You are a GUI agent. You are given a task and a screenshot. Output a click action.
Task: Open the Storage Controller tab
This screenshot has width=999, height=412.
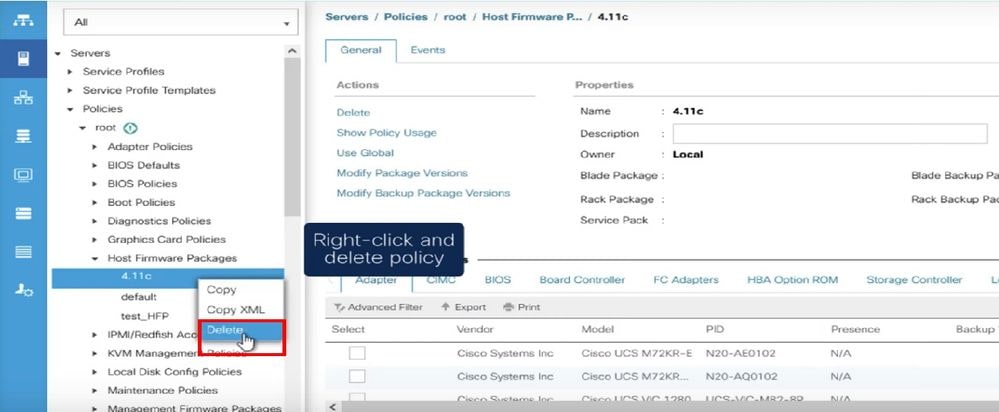(x=914, y=280)
